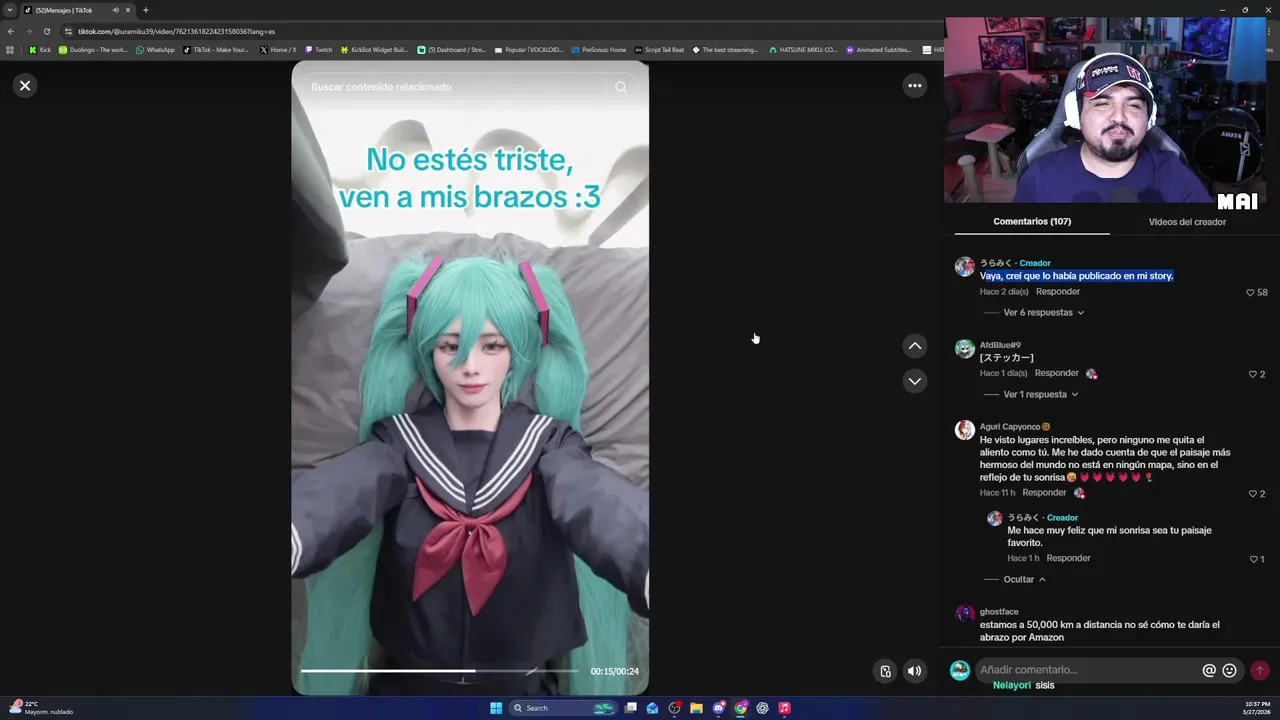1280x720 pixels.
Task: Open the PreSonus: Home bookmark
Action: point(599,50)
